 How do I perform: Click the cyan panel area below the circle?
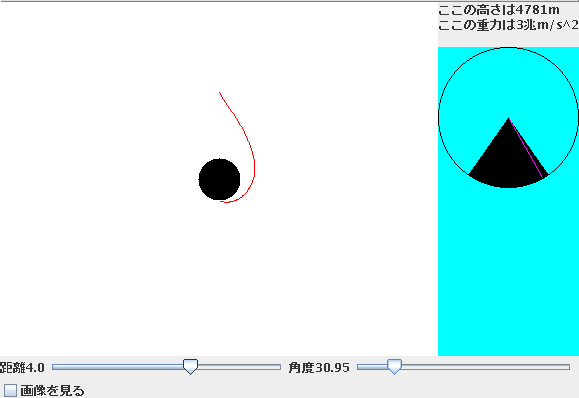point(508,273)
